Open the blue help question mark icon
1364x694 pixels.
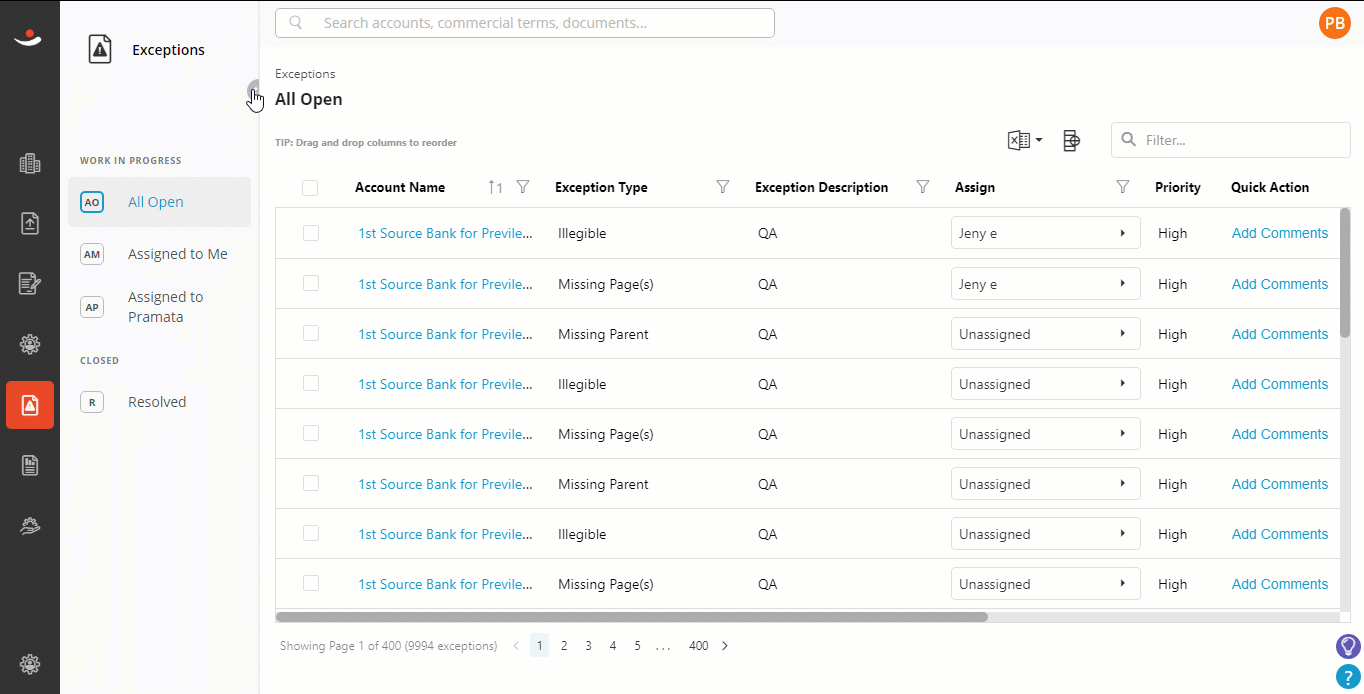coord(1348,677)
